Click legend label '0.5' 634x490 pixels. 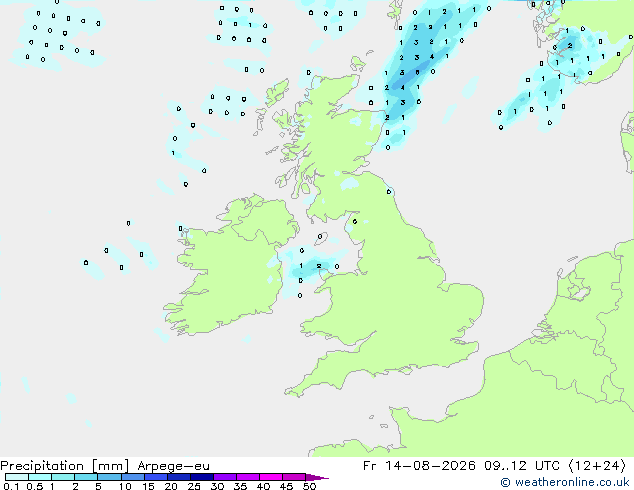point(34,486)
